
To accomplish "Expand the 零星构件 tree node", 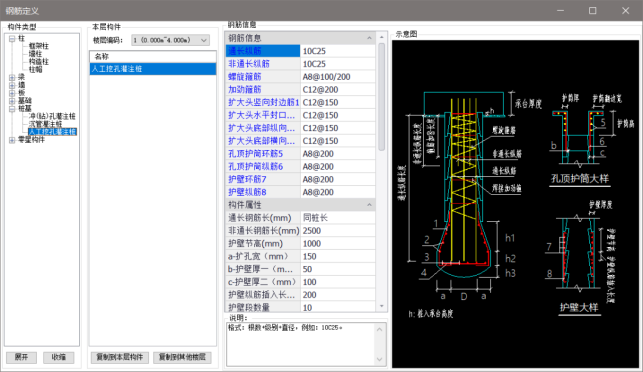I will click(x=12, y=140).
